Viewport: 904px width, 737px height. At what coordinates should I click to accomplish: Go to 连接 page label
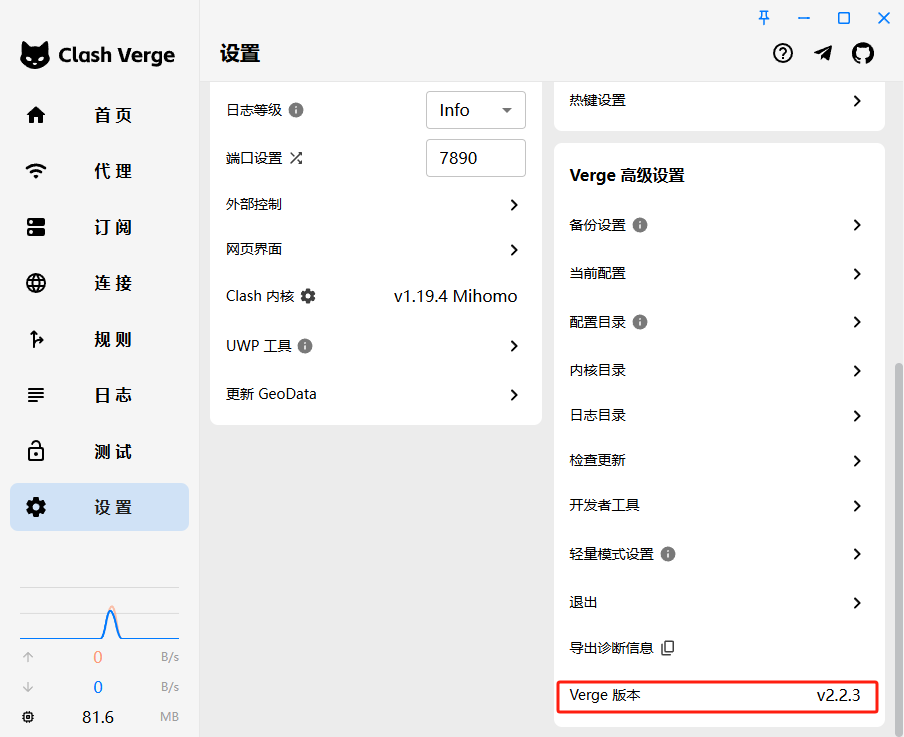(113, 283)
